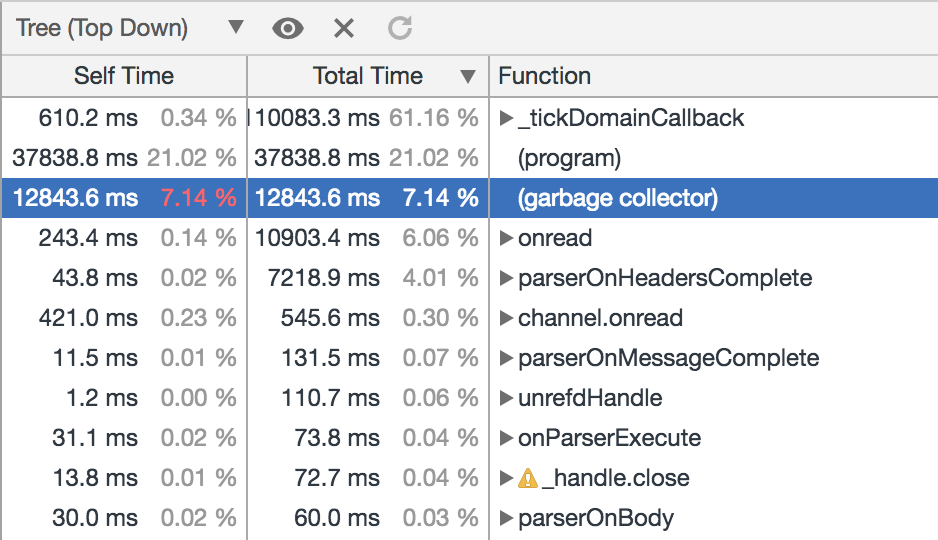Image resolution: width=938 pixels, height=540 pixels.
Task: Expand parserOnHeadersComplete tree node
Action: coord(506,278)
